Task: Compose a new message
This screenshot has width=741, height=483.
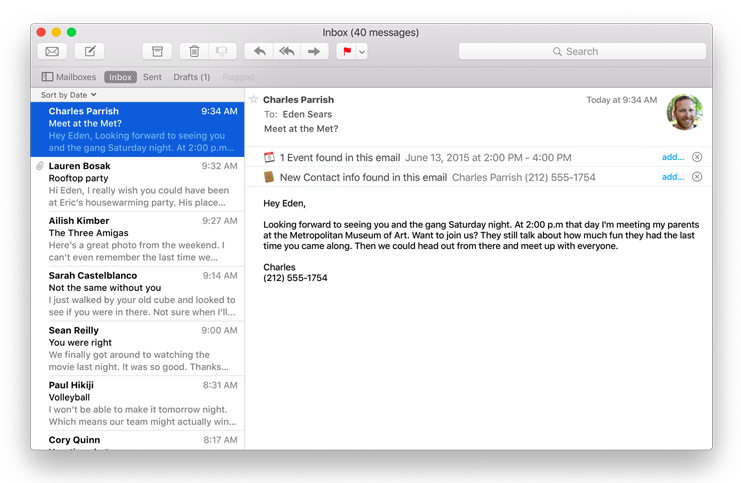Action: (89, 51)
